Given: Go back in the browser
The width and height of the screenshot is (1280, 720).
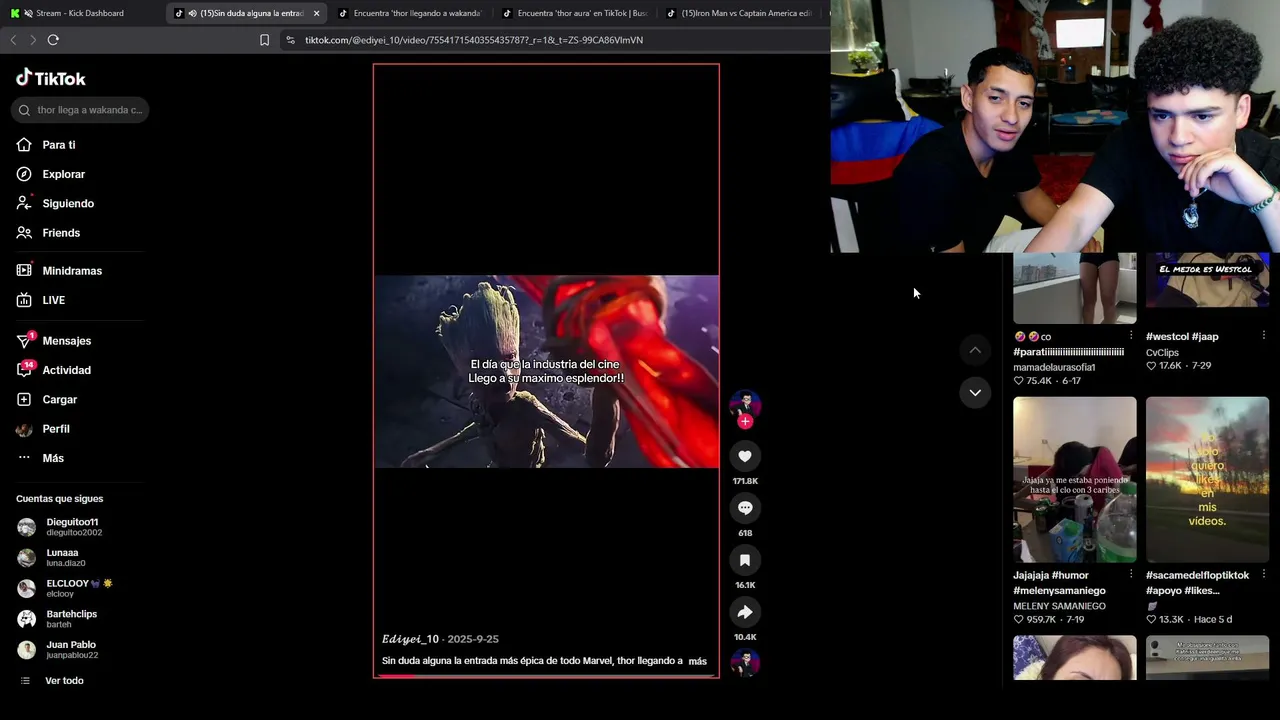Looking at the screenshot, I should click(13, 40).
